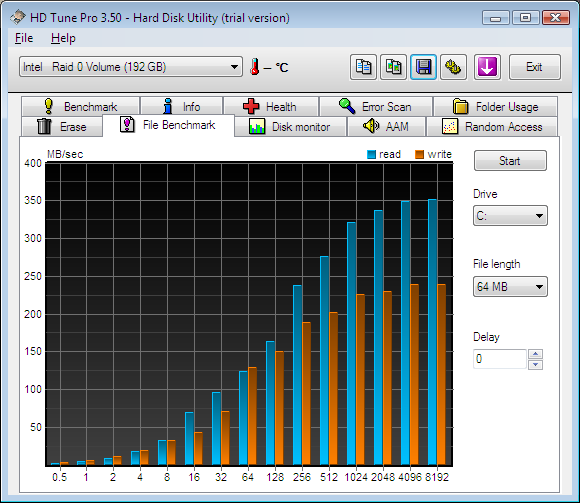Click into the Delay input field
The width and height of the screenshot is (580, 503).
pyautogui.click(x=500, y=359)
